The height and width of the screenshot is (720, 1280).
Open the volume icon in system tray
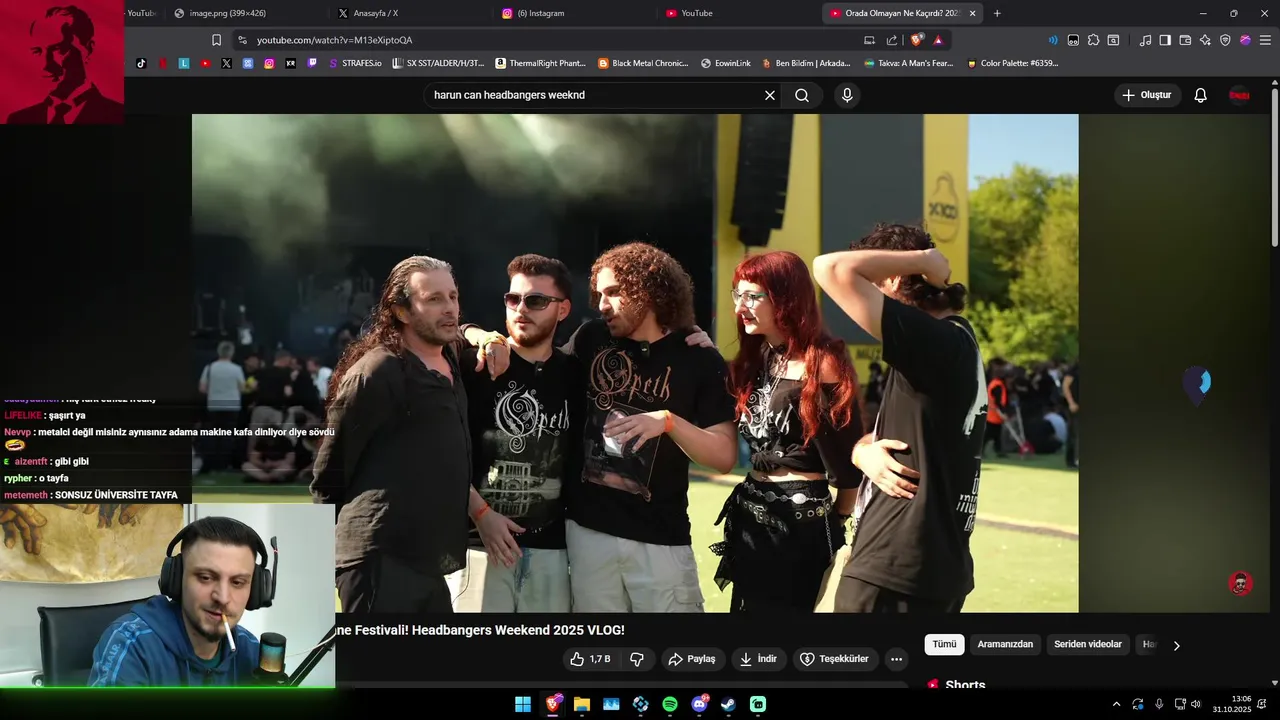click(1196, 704)
